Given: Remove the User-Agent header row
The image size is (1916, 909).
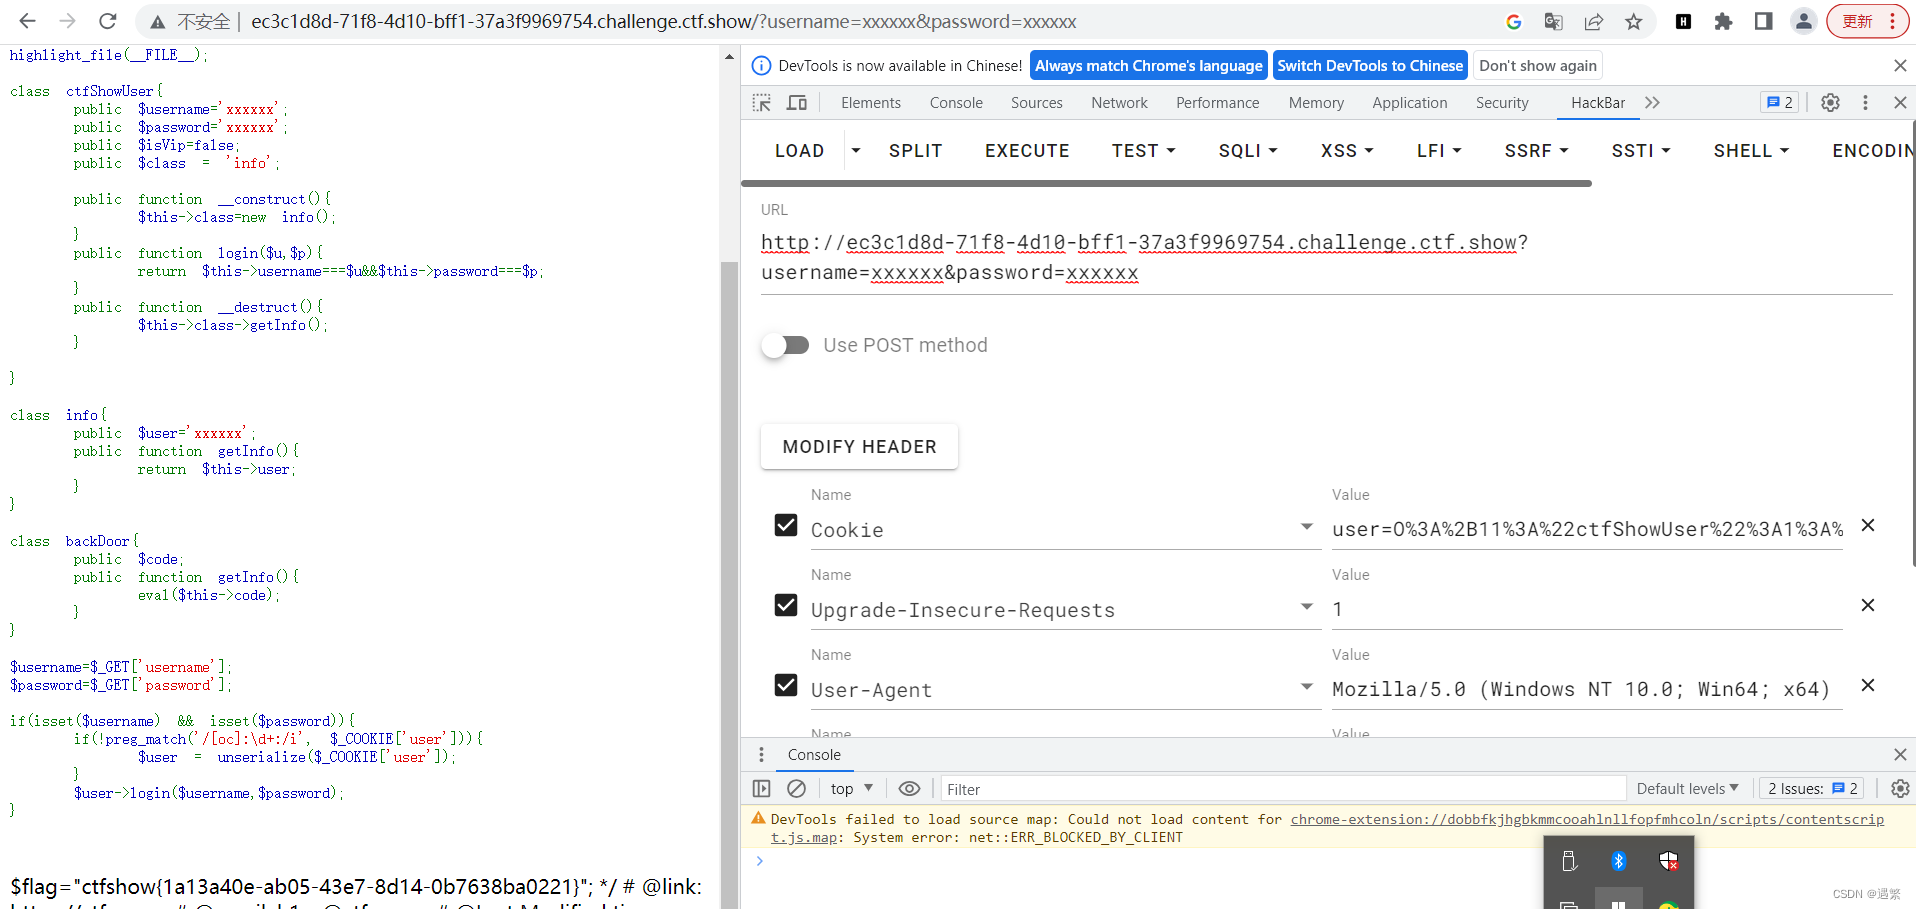Looking at the screenshot, I should (x=1867, y=685).
